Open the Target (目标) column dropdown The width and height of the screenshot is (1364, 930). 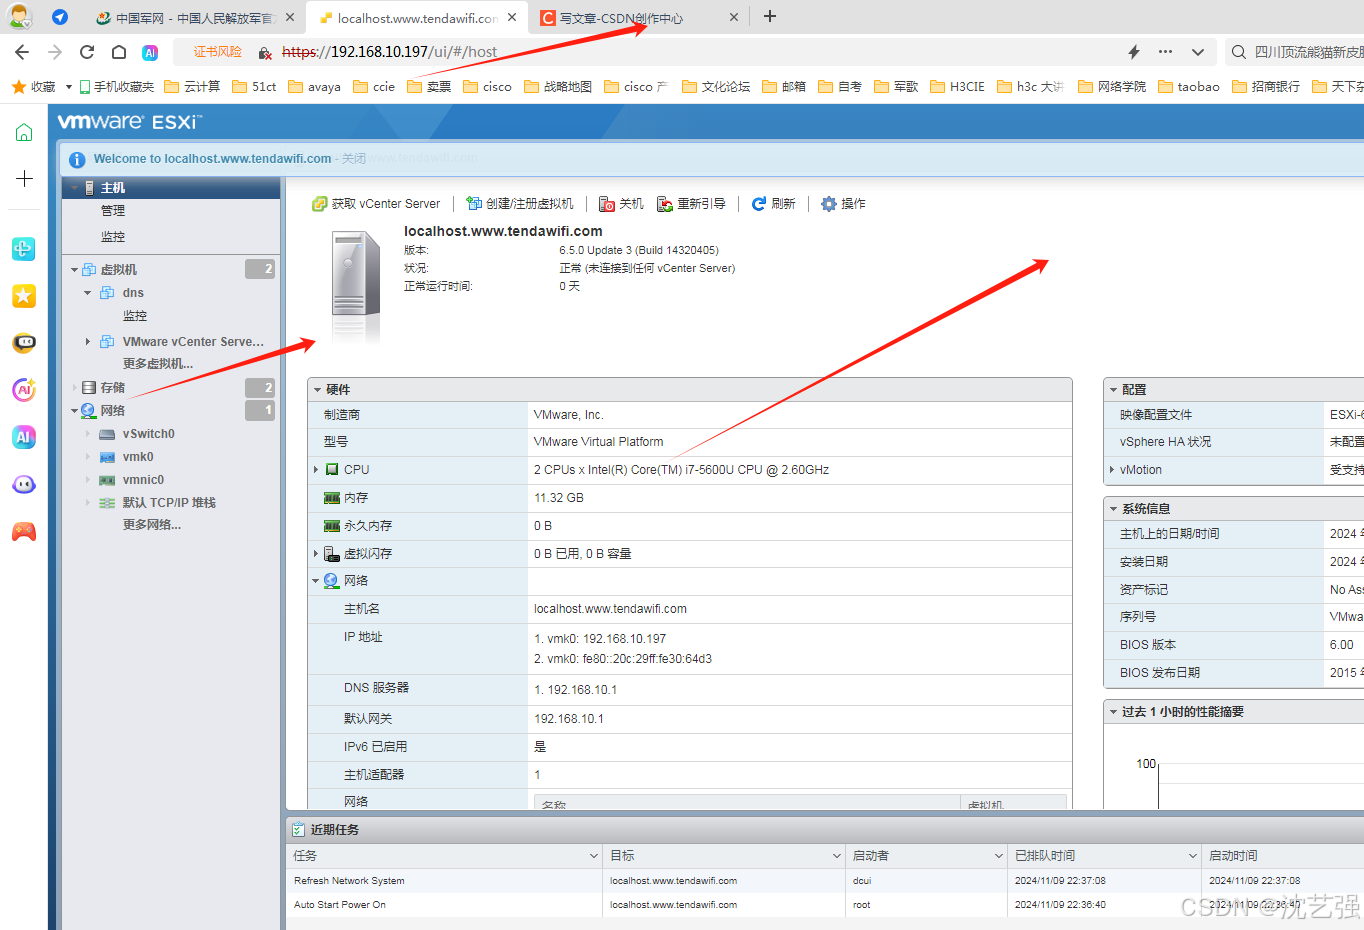(x=837, y=856)
